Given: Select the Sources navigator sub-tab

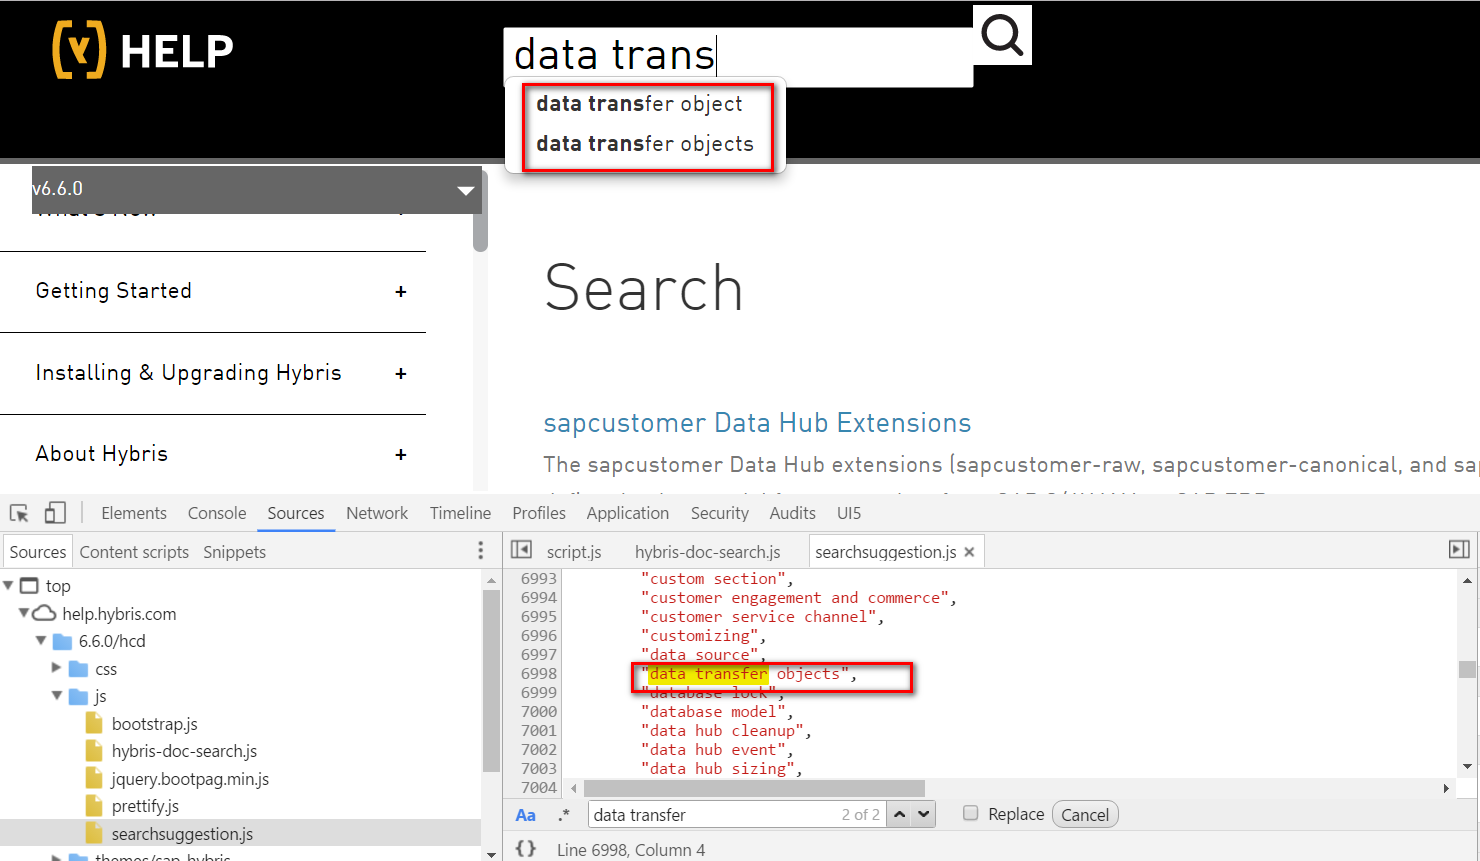Looking at the screenshot, I should [x=38, y=552].
